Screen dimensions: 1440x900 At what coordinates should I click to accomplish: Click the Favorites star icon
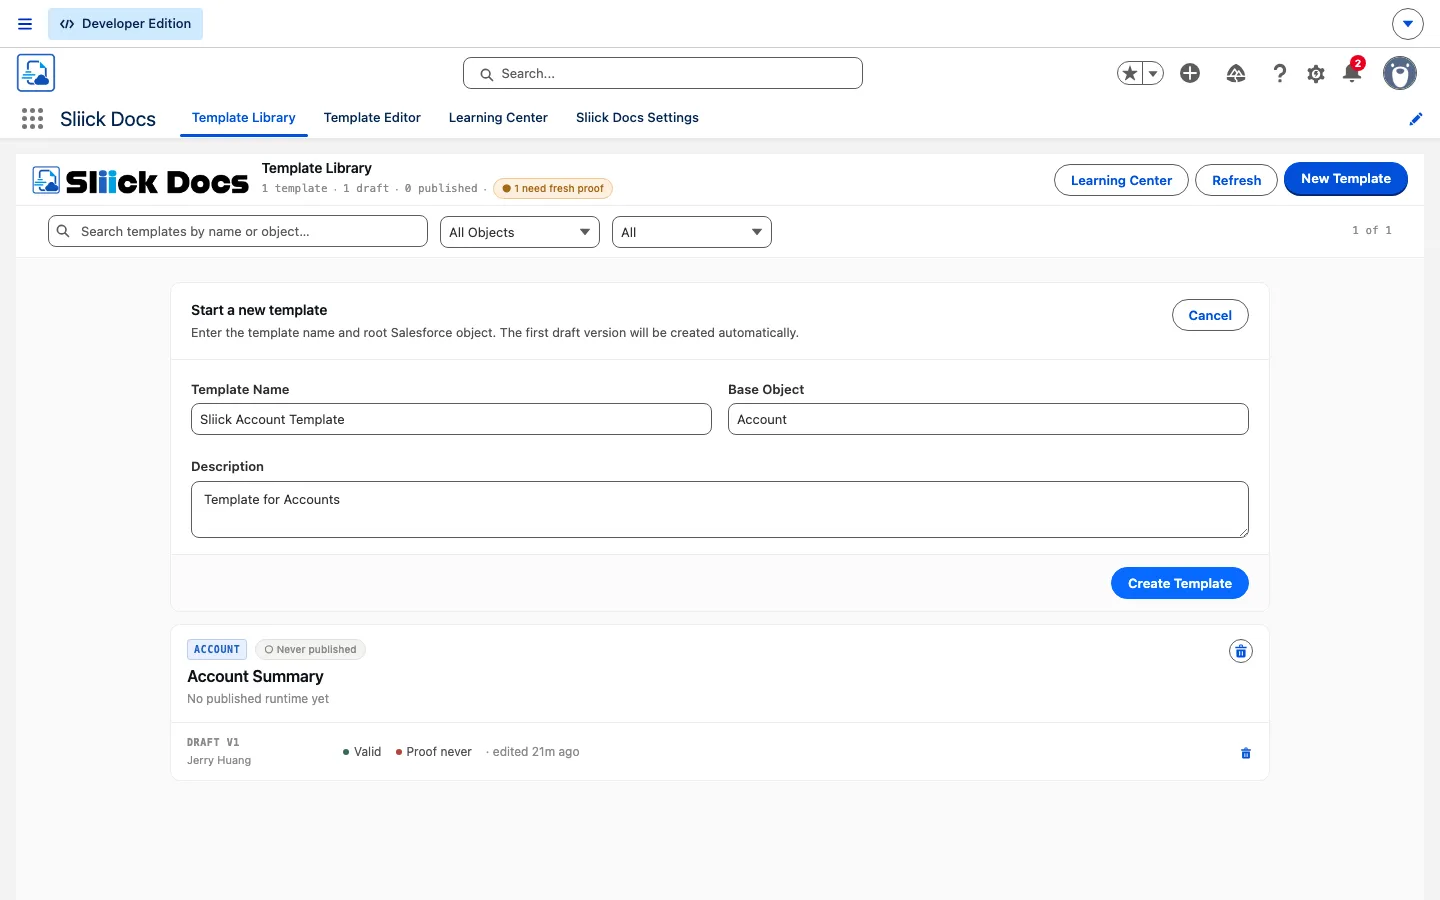(1130, 73)
